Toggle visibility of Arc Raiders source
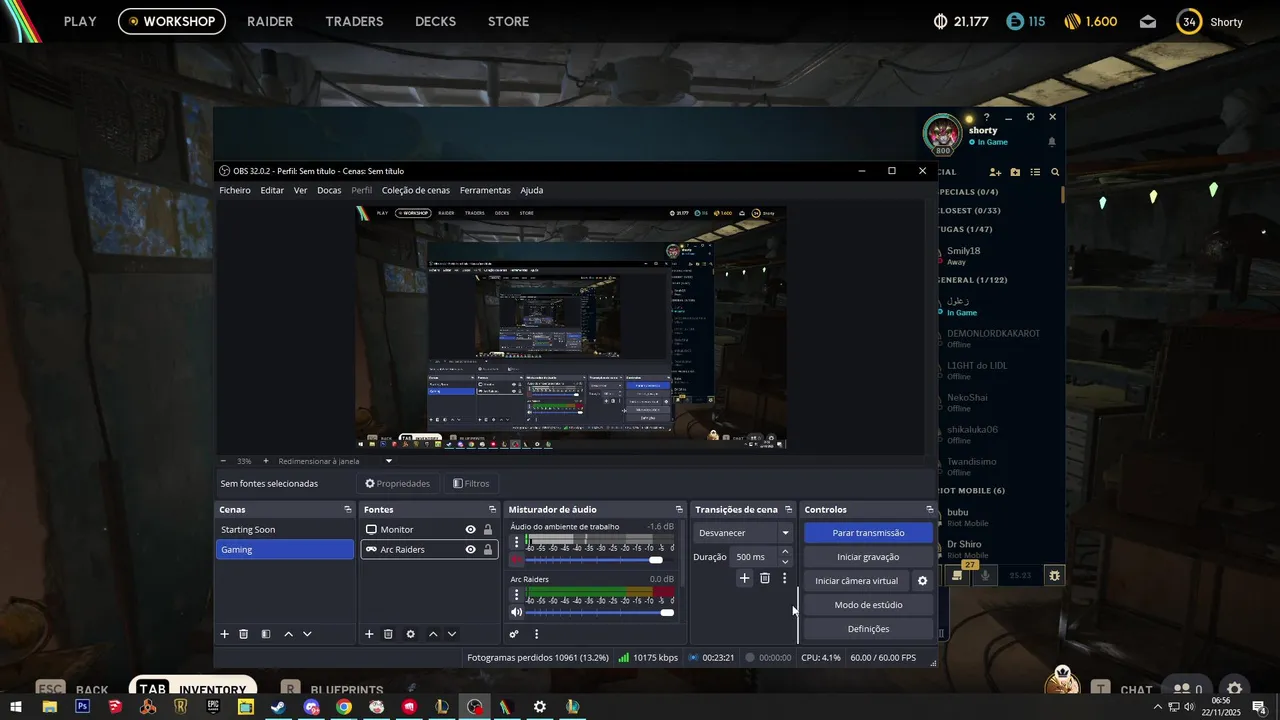This screenshot has width=1280, height=720. (x=470, y=550)
